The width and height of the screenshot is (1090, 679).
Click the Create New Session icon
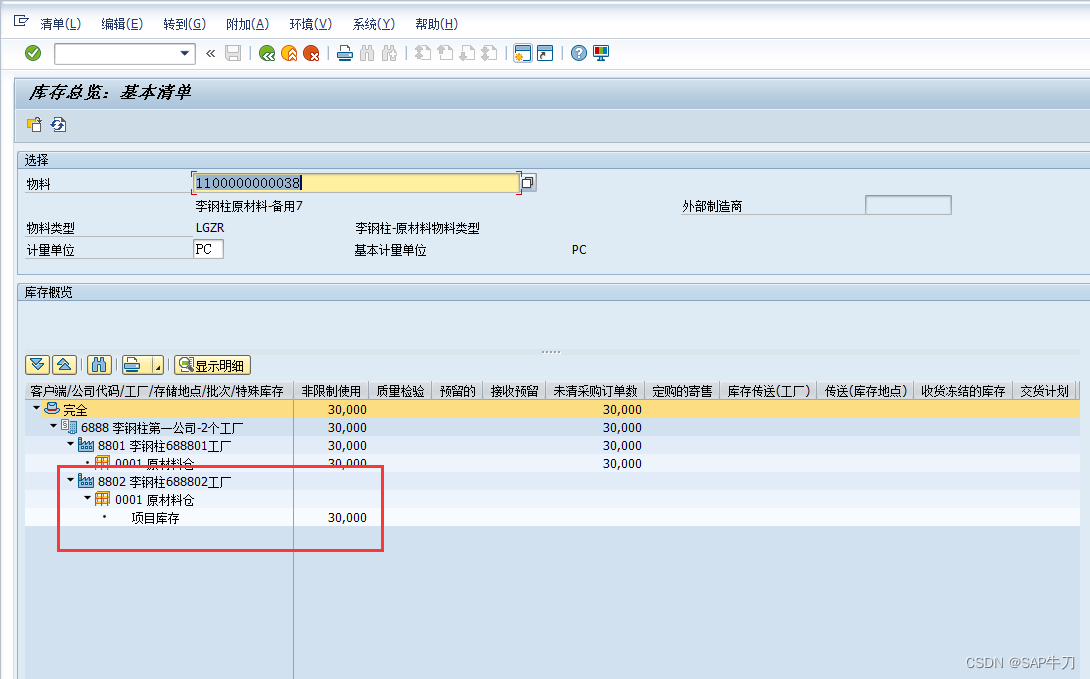coord(523,53)
